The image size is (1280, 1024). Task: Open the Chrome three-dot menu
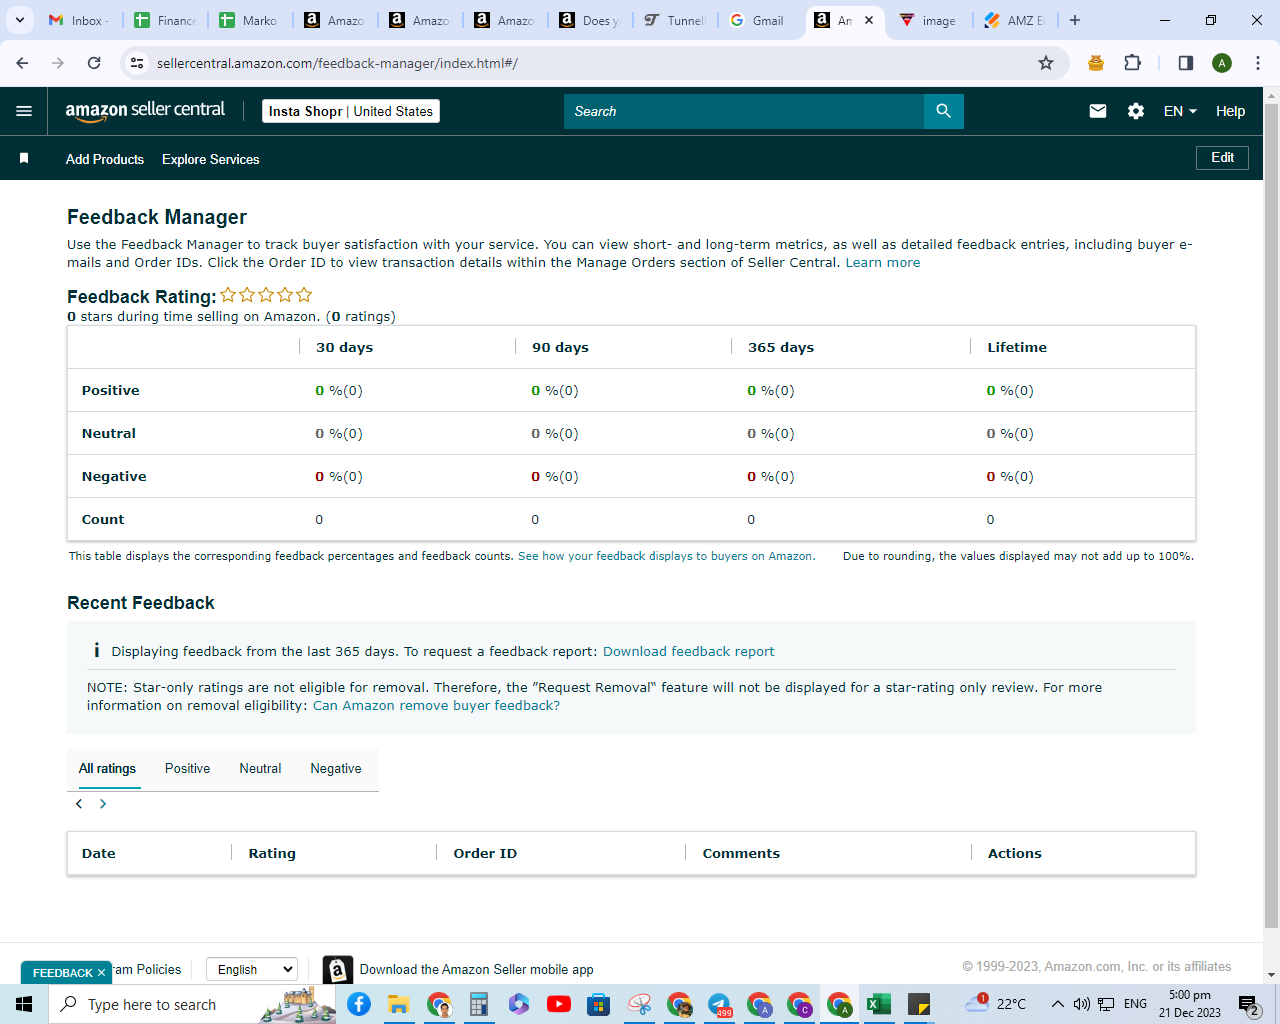[x=1257, y=63]
